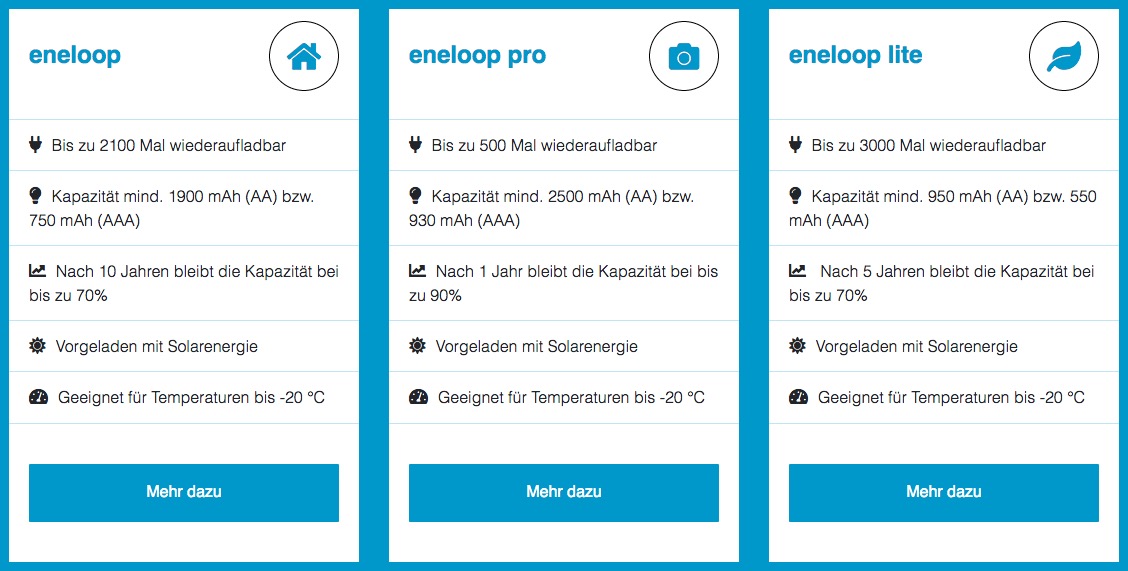Click the leaf icon on eneloop lite card
This screenshot has height=571, width=1128.
tap(1064, 57)
